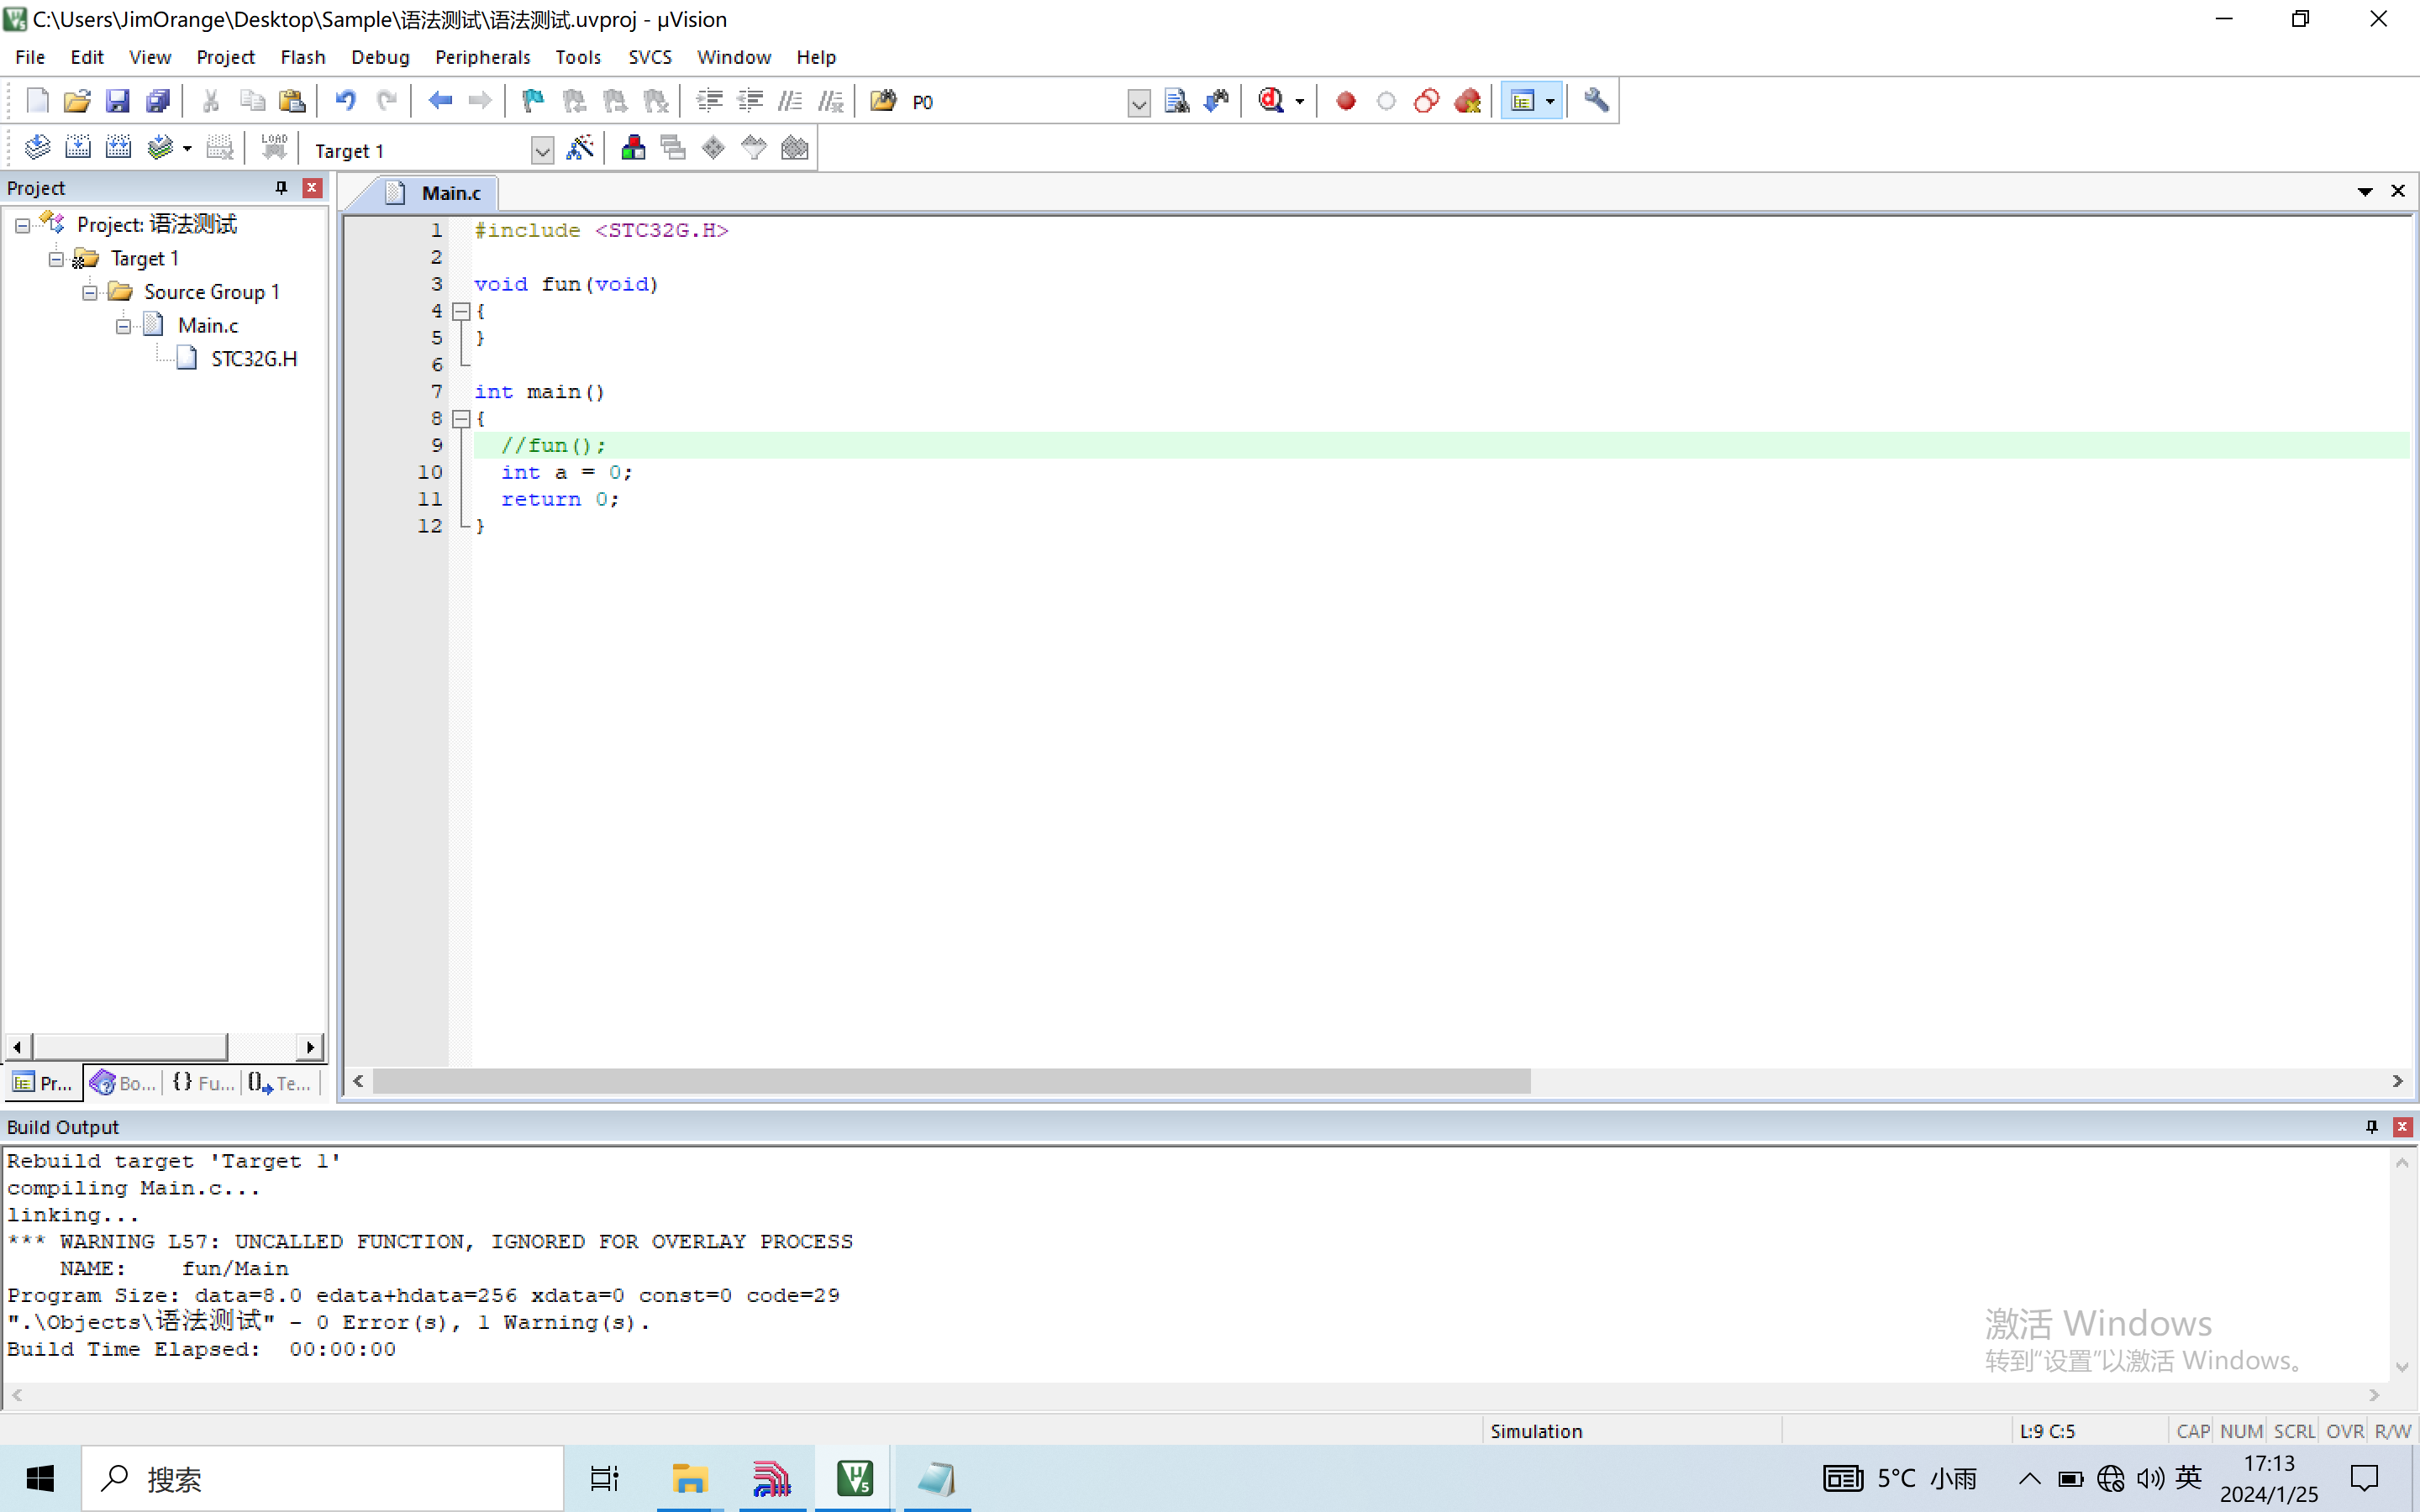This screenshot has width=2420, height=1512.
Task: Click the Enable/Disable Breakpoint icon
Action: click(1385, 101)
